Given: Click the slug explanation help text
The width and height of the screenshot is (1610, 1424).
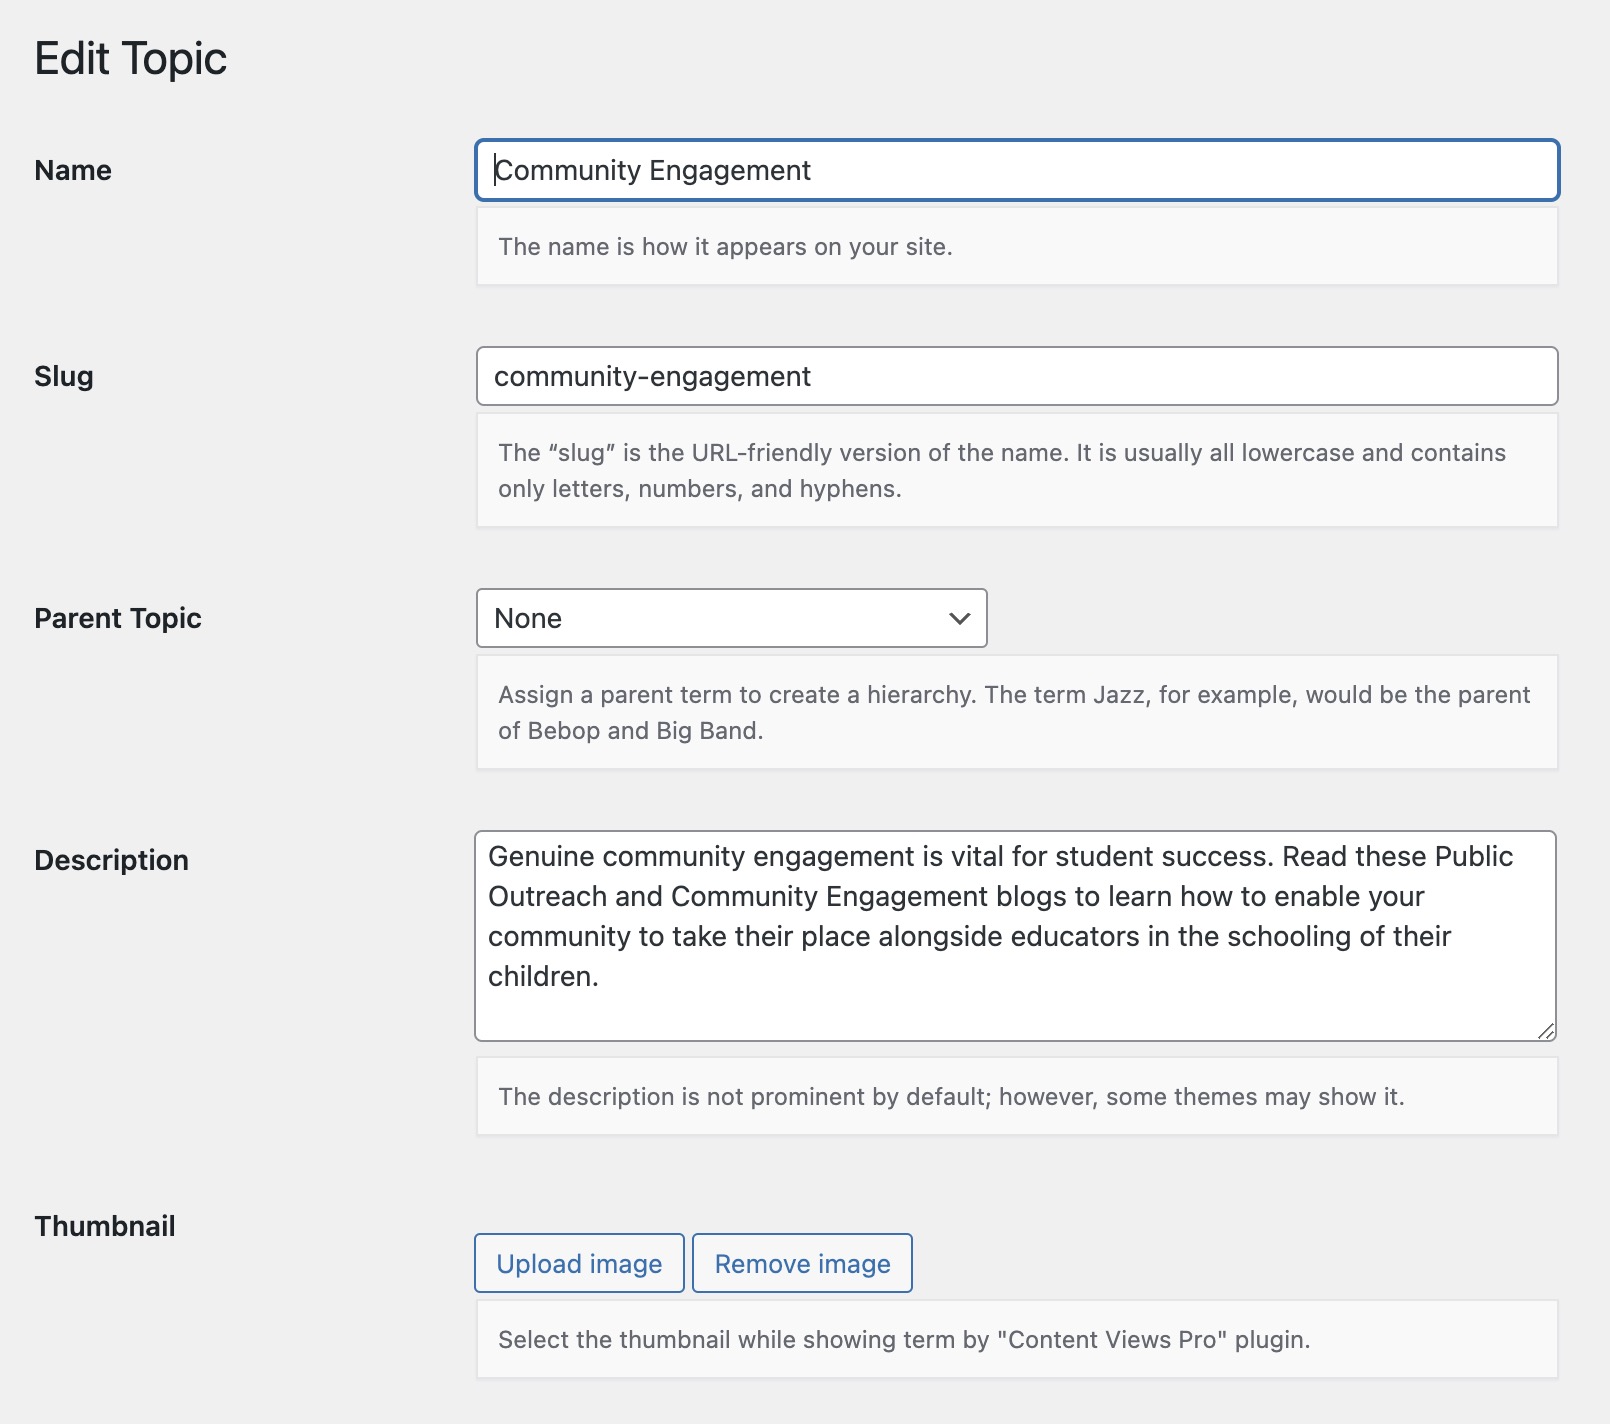Looking at the screenshot, I should pos(1001,470).
